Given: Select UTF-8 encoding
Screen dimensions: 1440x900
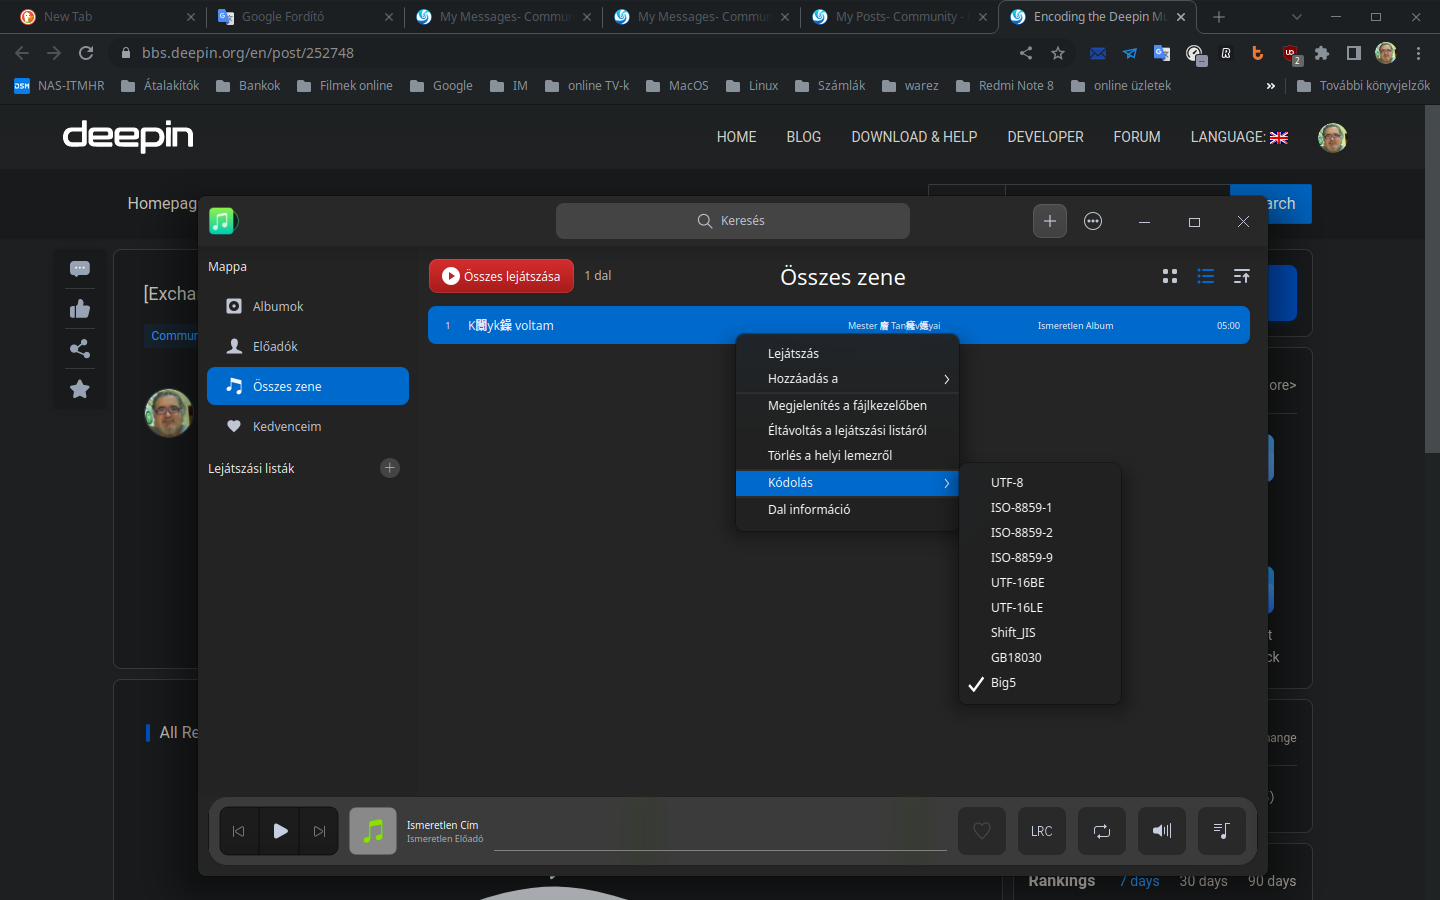Looking at the screenshot, I should coord(1040,482).
